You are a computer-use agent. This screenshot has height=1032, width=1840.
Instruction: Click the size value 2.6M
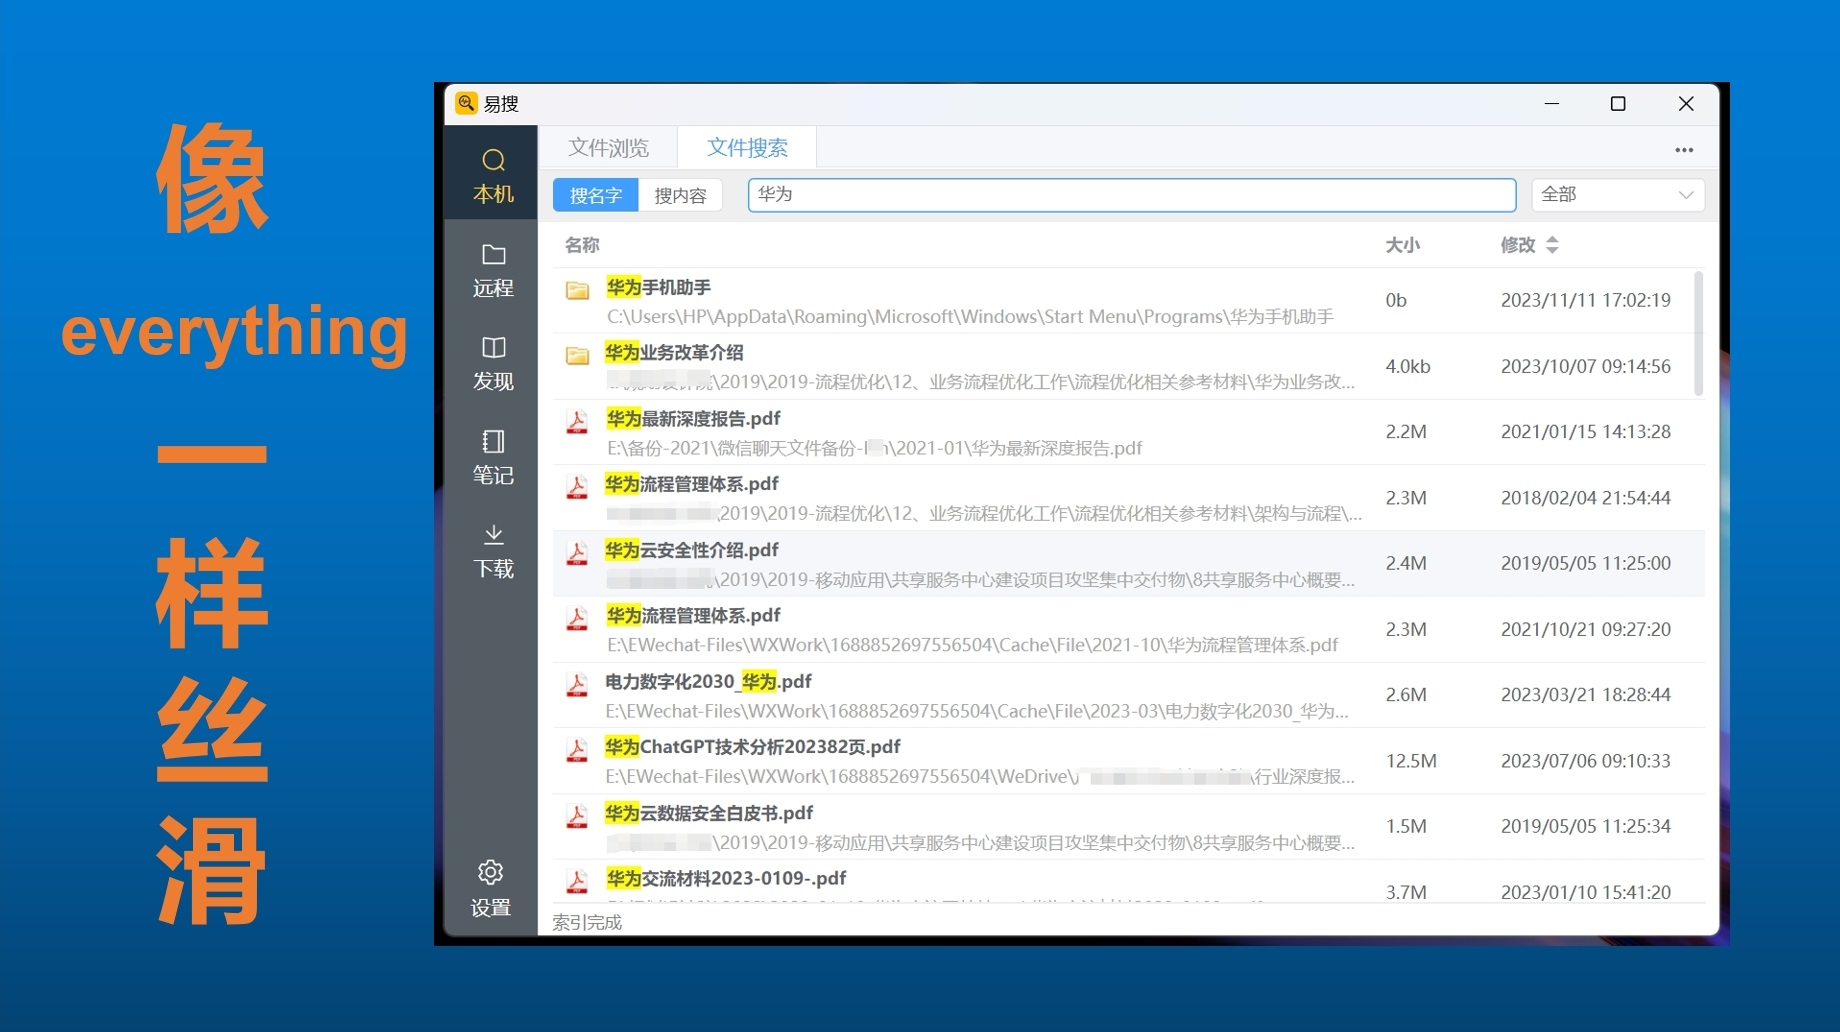tap(1406, 695)
